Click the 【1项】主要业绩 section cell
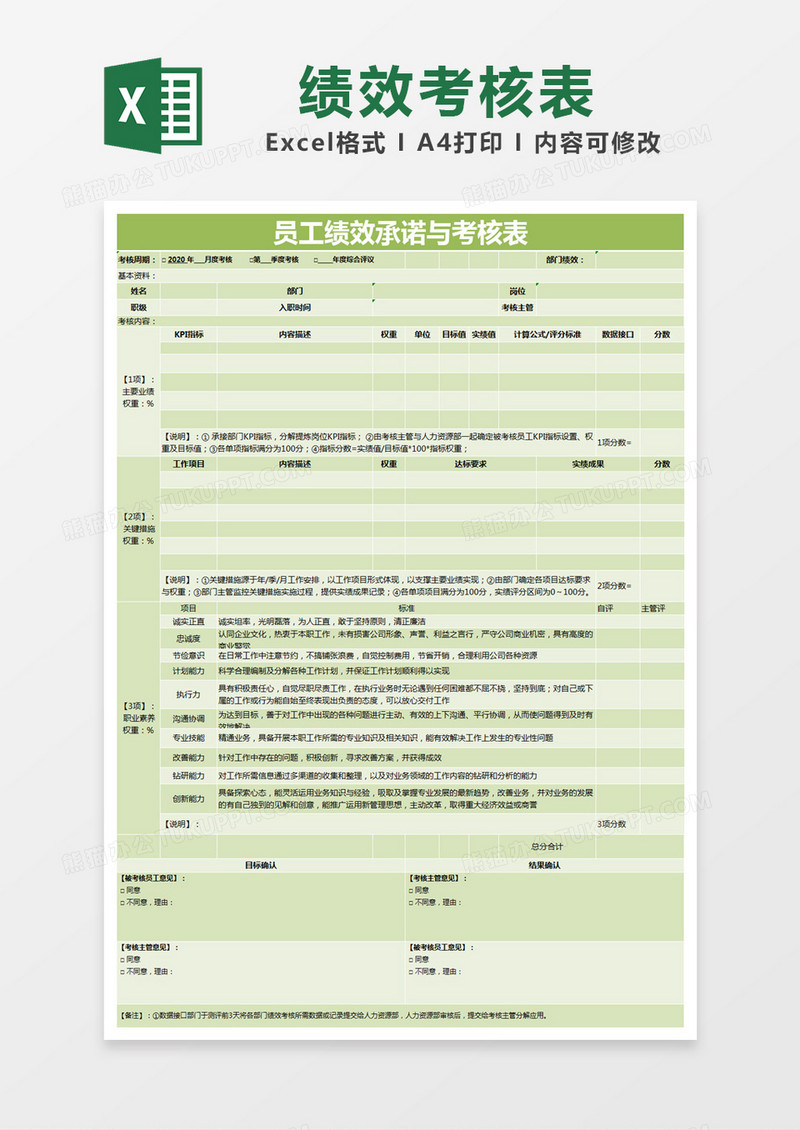 pos(138,391)
